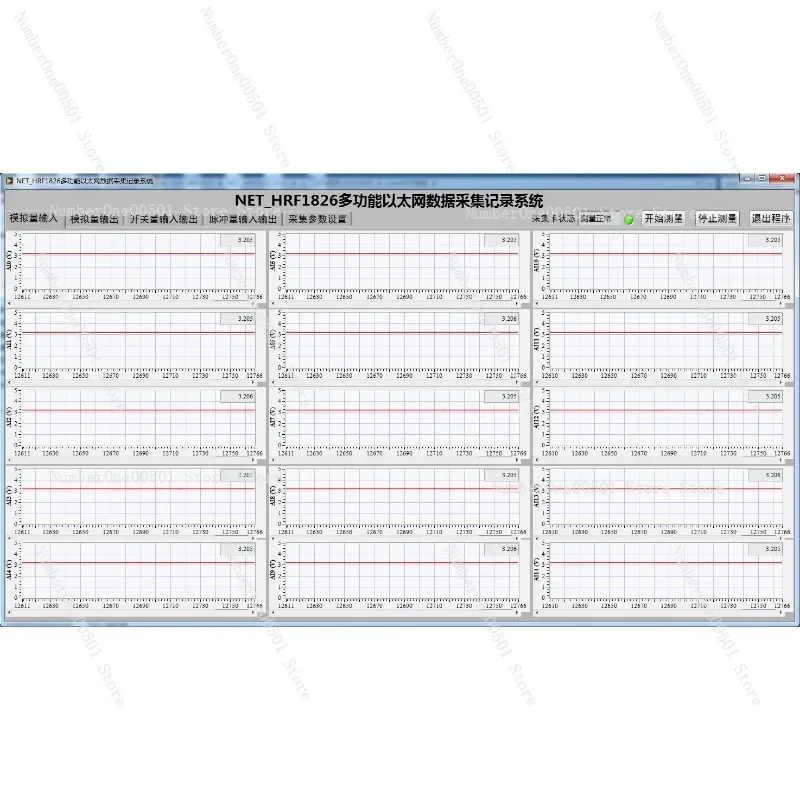The width and height of the screenshot is (800, 800).
Task: Click the LabVIEW icon in title bar
Action: coord(9,181)
